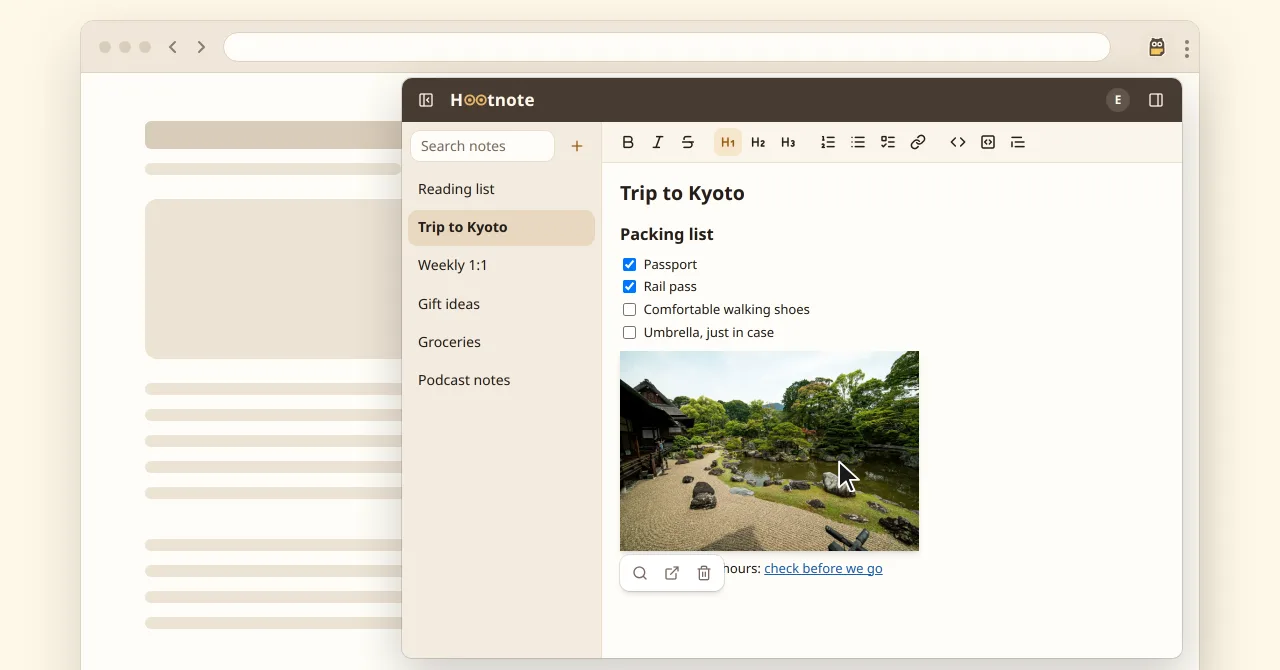
Task: Insert a hyperlink using the link icon
Action: point(918,143)
